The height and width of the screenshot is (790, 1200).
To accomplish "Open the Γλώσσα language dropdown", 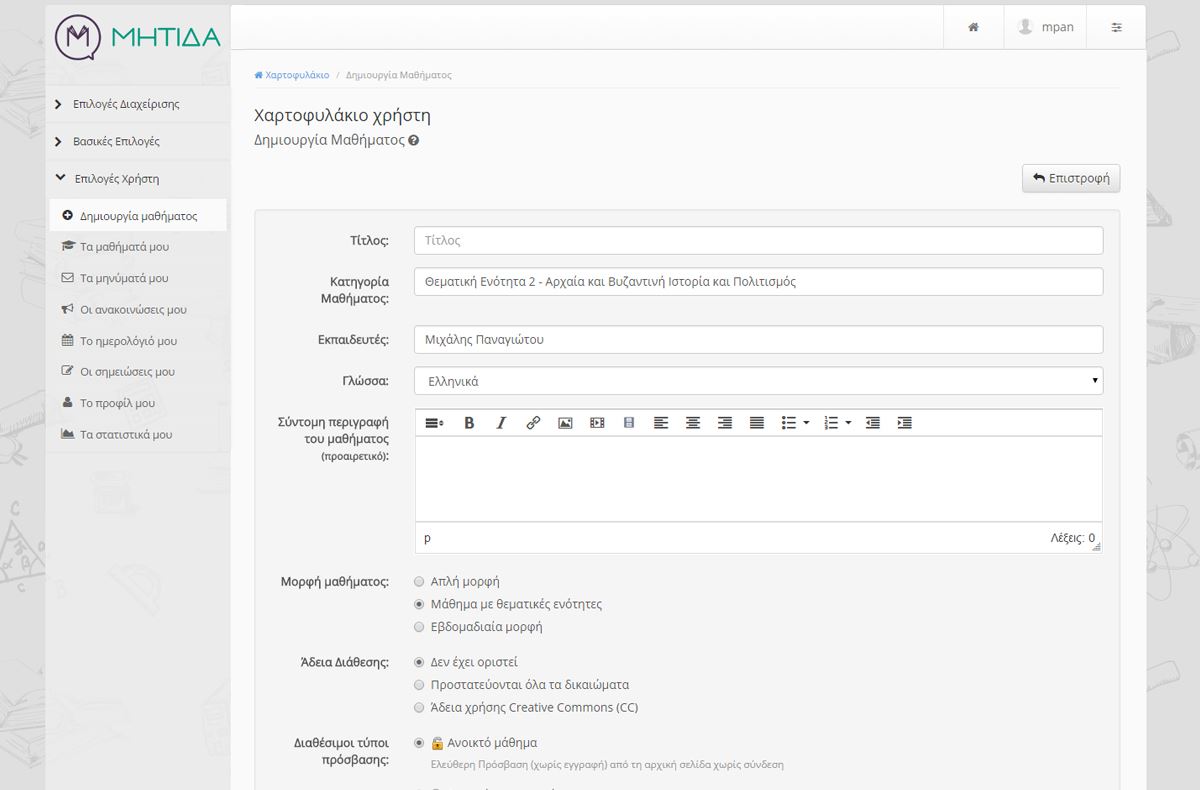I will click(758, 381).
